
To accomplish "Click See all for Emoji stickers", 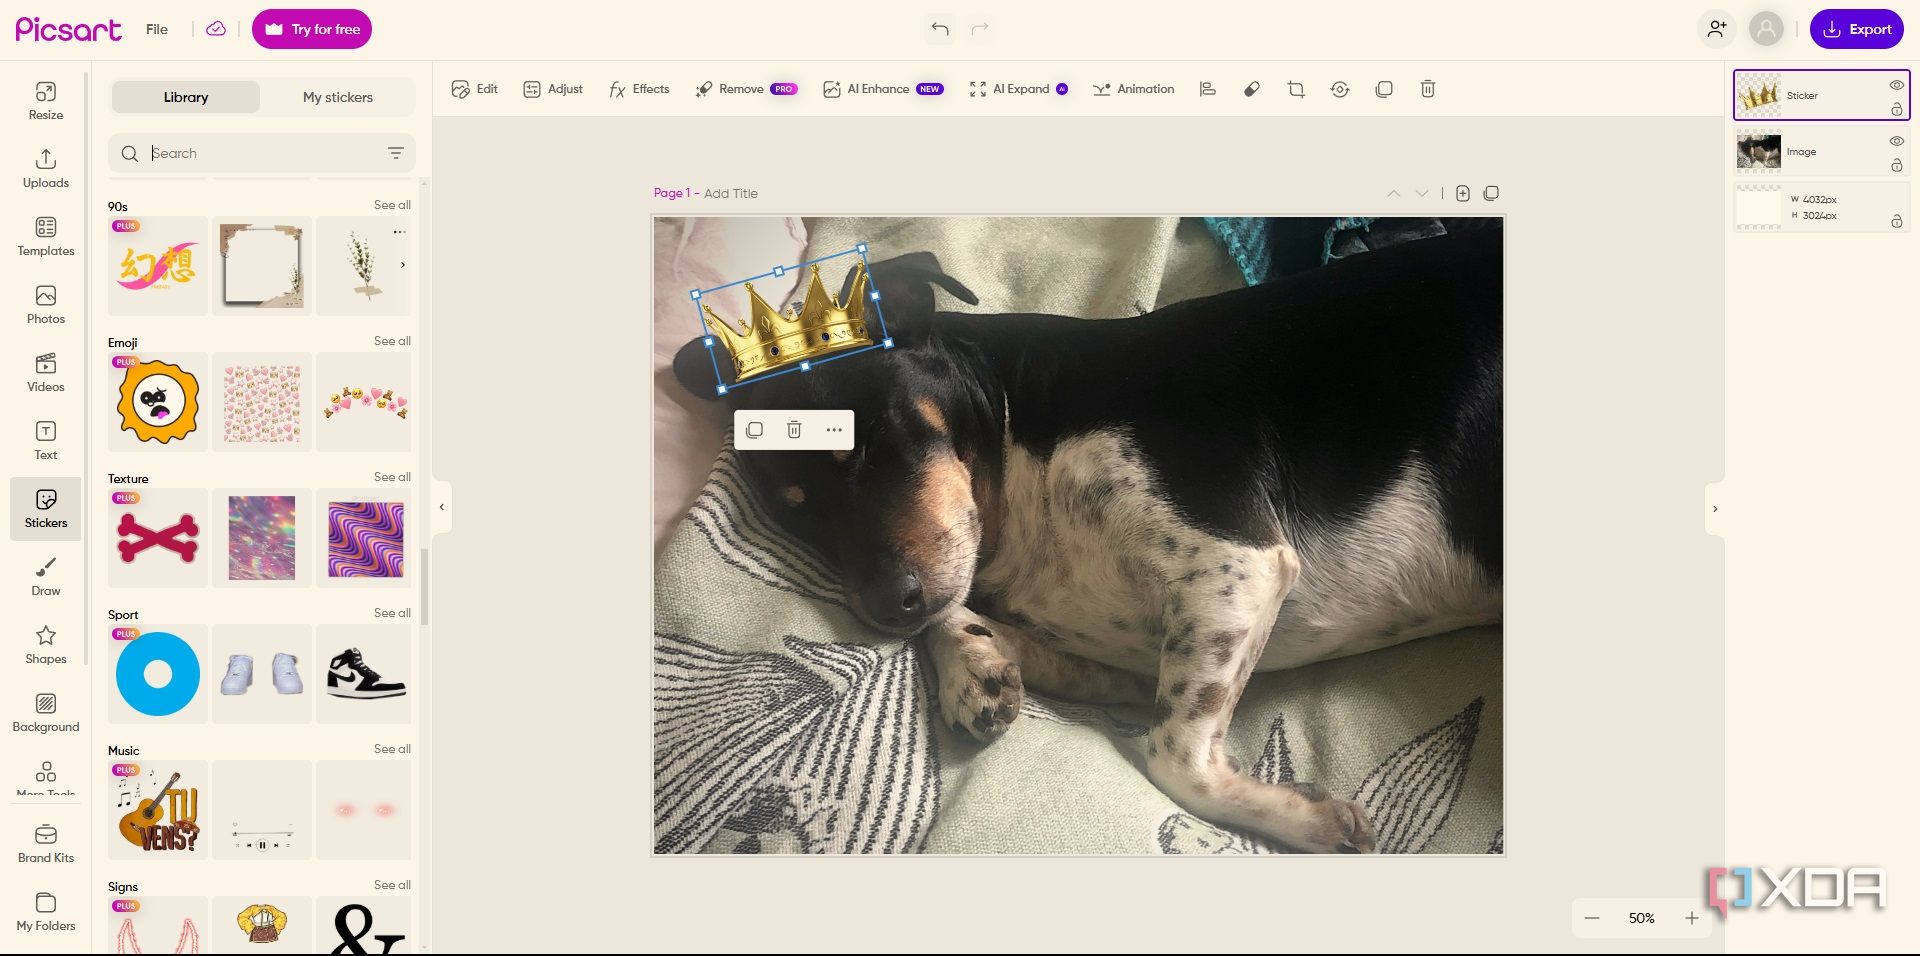I will 392,341.
